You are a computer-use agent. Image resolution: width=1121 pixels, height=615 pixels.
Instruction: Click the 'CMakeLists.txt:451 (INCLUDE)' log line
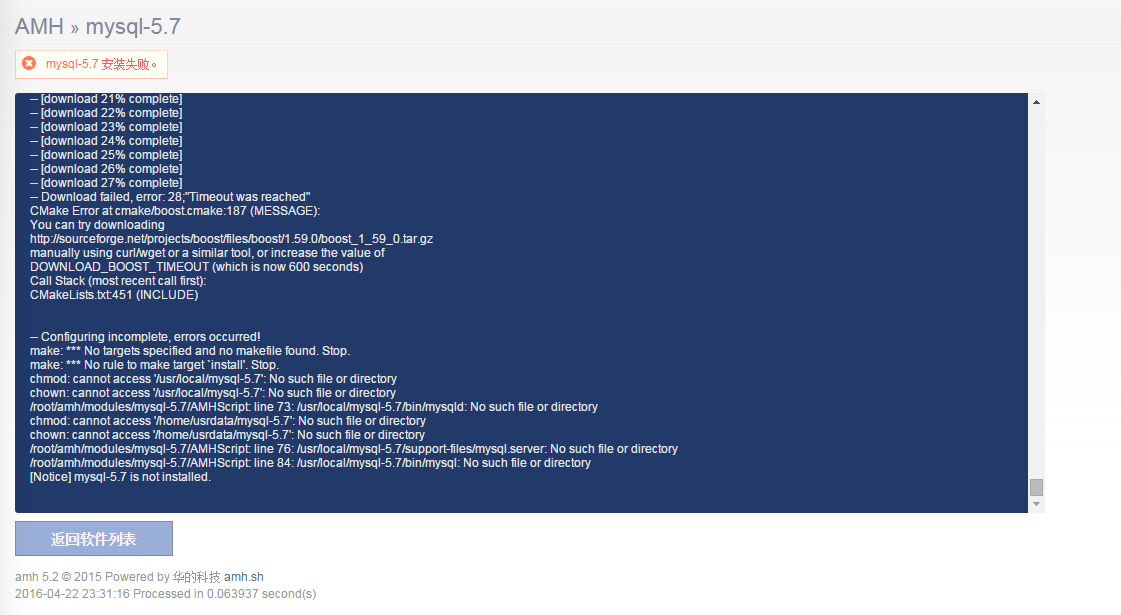114,295
